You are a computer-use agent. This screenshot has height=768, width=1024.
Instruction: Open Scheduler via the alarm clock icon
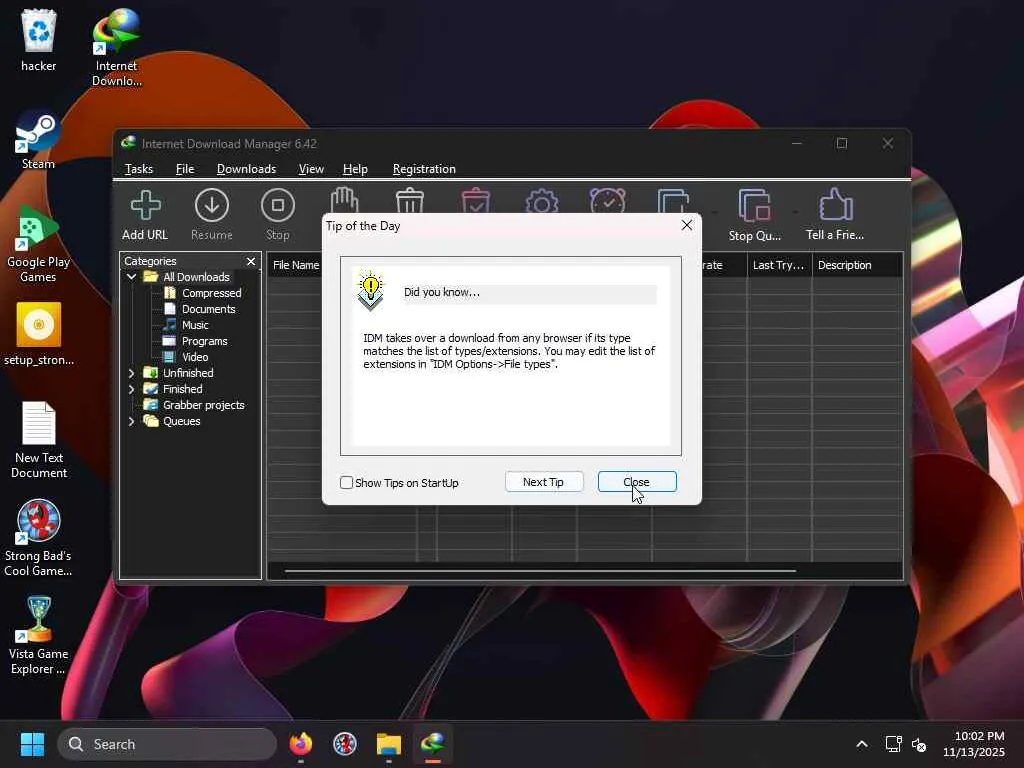(x=607, y=200)
